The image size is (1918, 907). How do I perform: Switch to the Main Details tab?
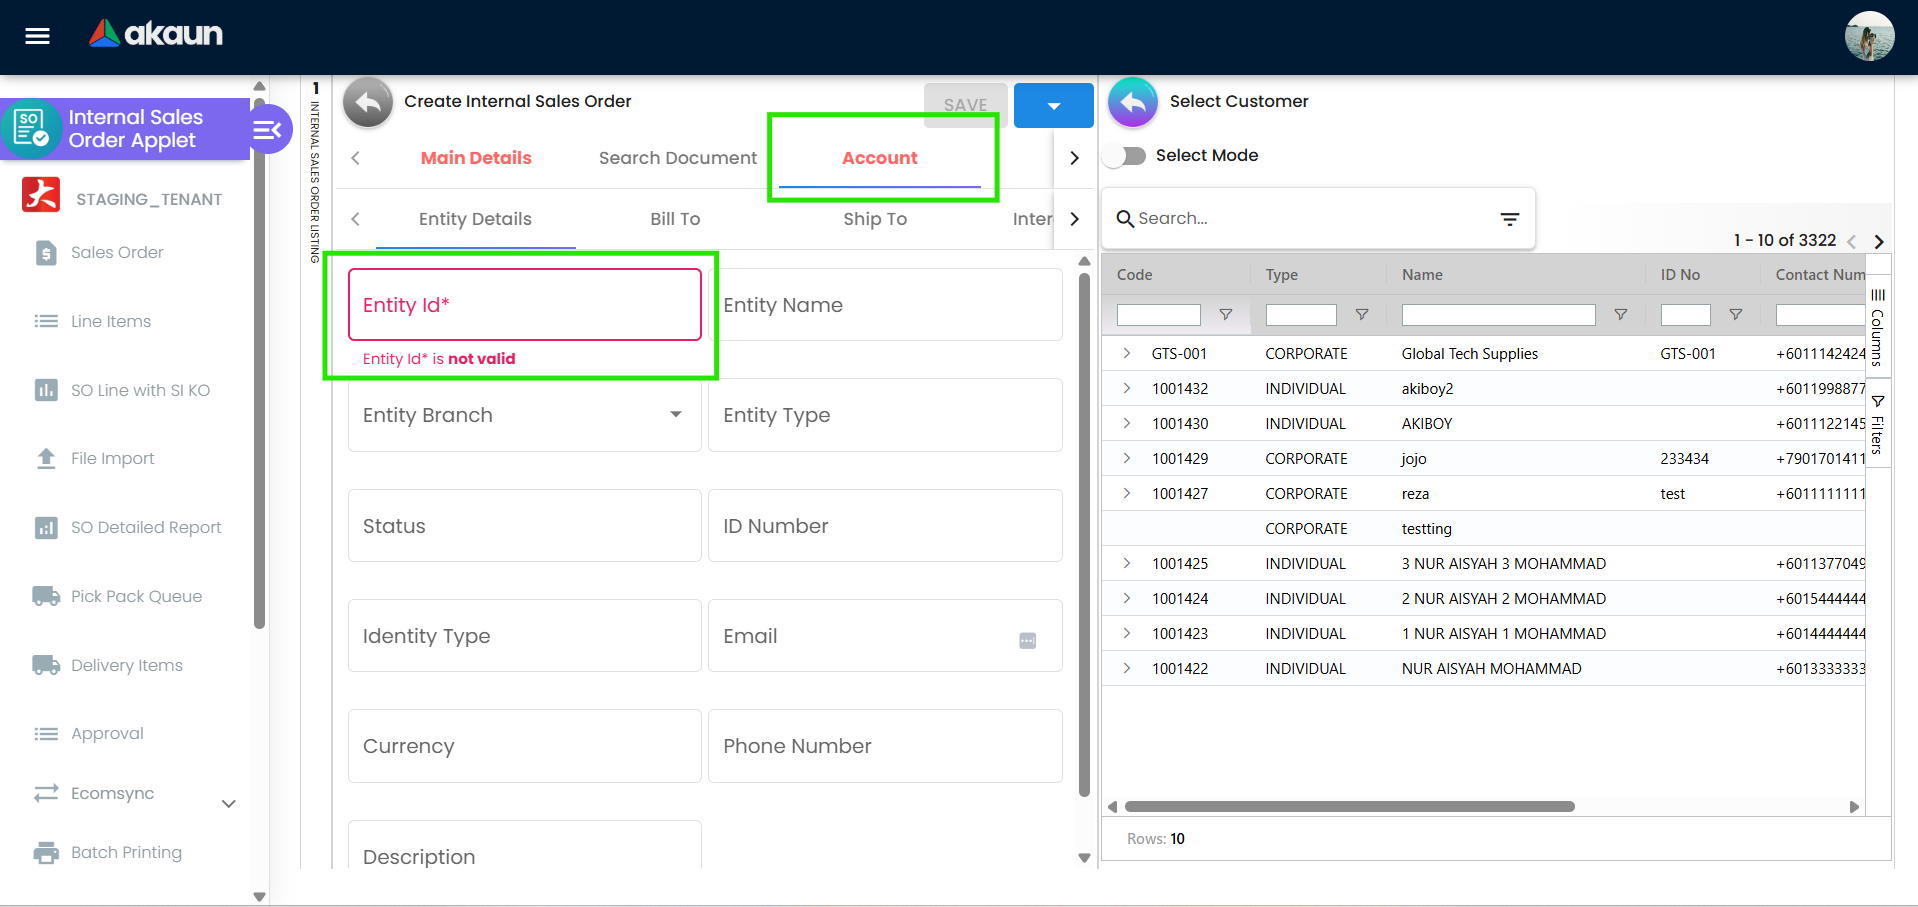(476, 158)
